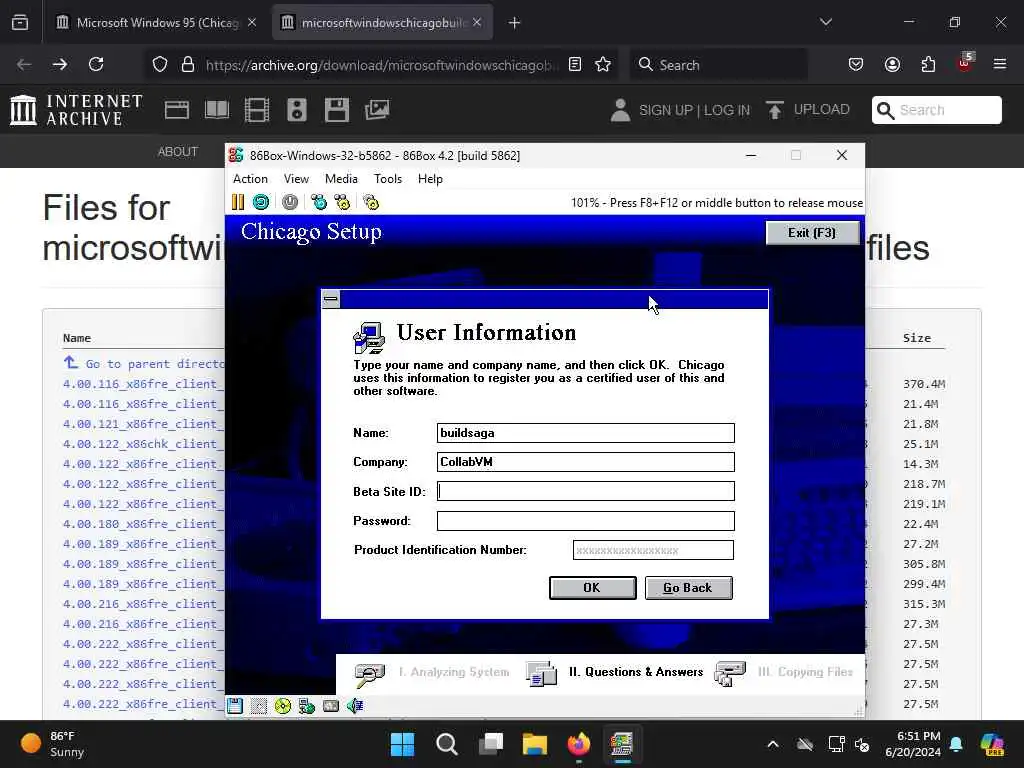Open the ABOUT link on Archive page
The image size is (1024, 768).
click(178, 152)
